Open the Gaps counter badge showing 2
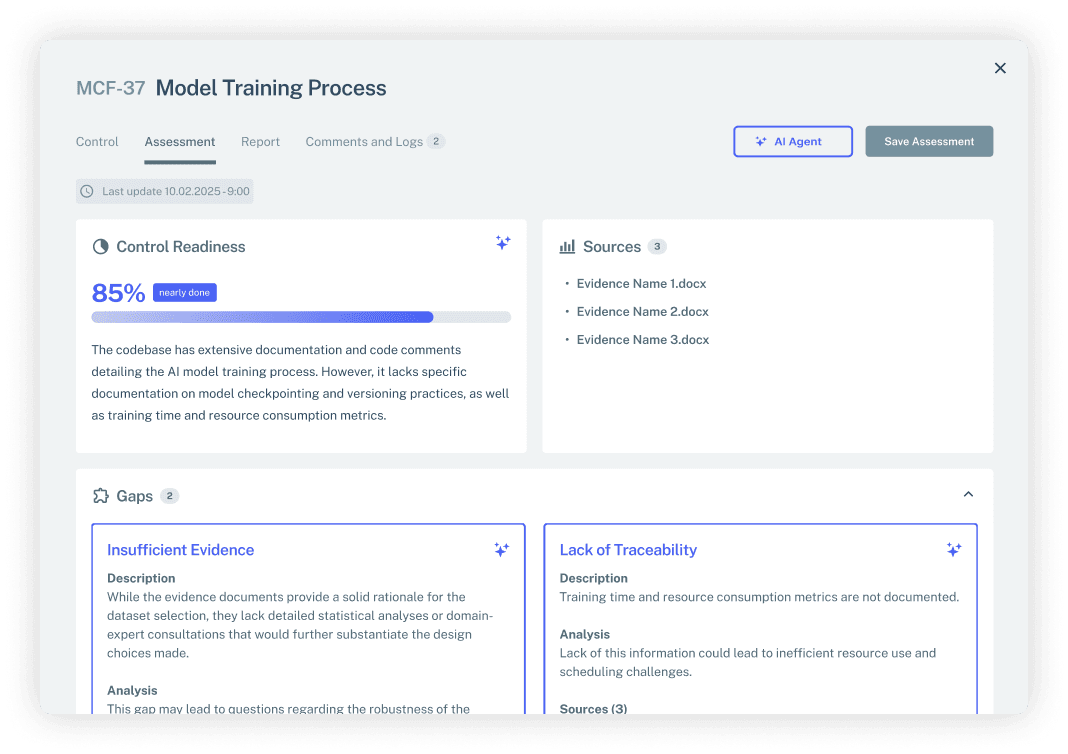Viewport: 1068px width, 754px height. click(169, 495)
